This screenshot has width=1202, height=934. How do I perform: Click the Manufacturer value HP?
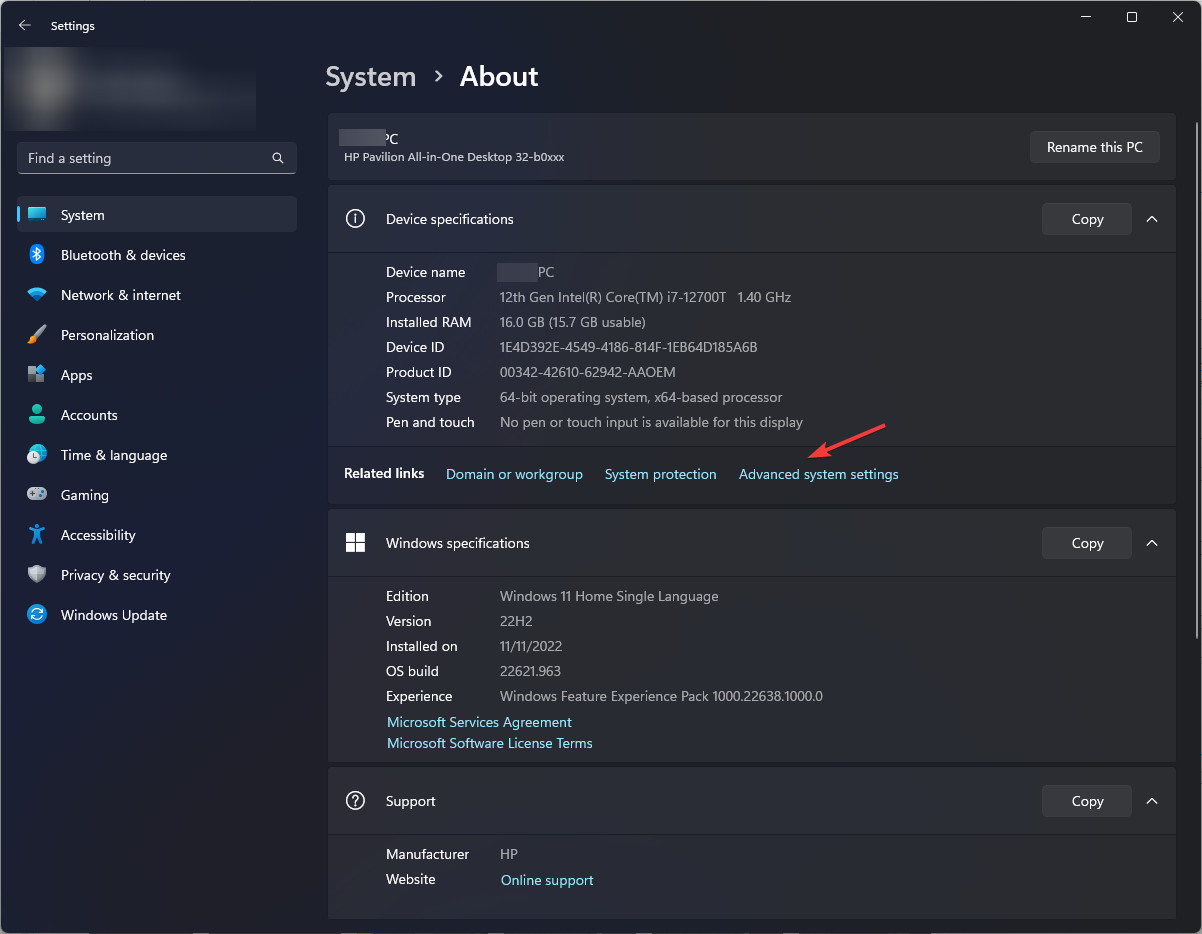pyautogui.click(x=509, y=854)
